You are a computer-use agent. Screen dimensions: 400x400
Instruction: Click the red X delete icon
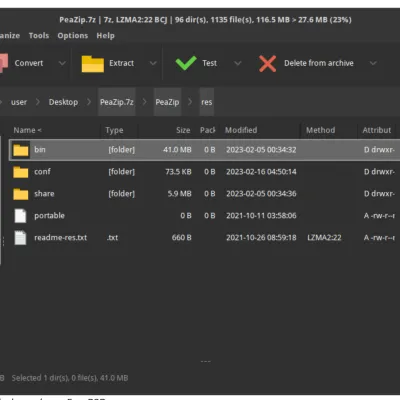(267, 63)
